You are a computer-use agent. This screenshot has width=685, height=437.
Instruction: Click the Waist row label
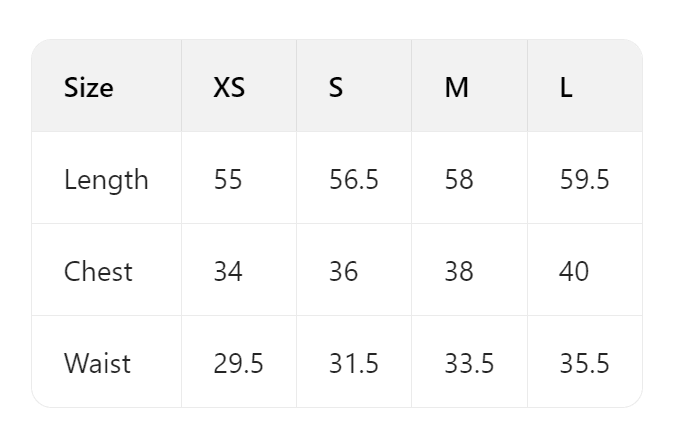97,363
